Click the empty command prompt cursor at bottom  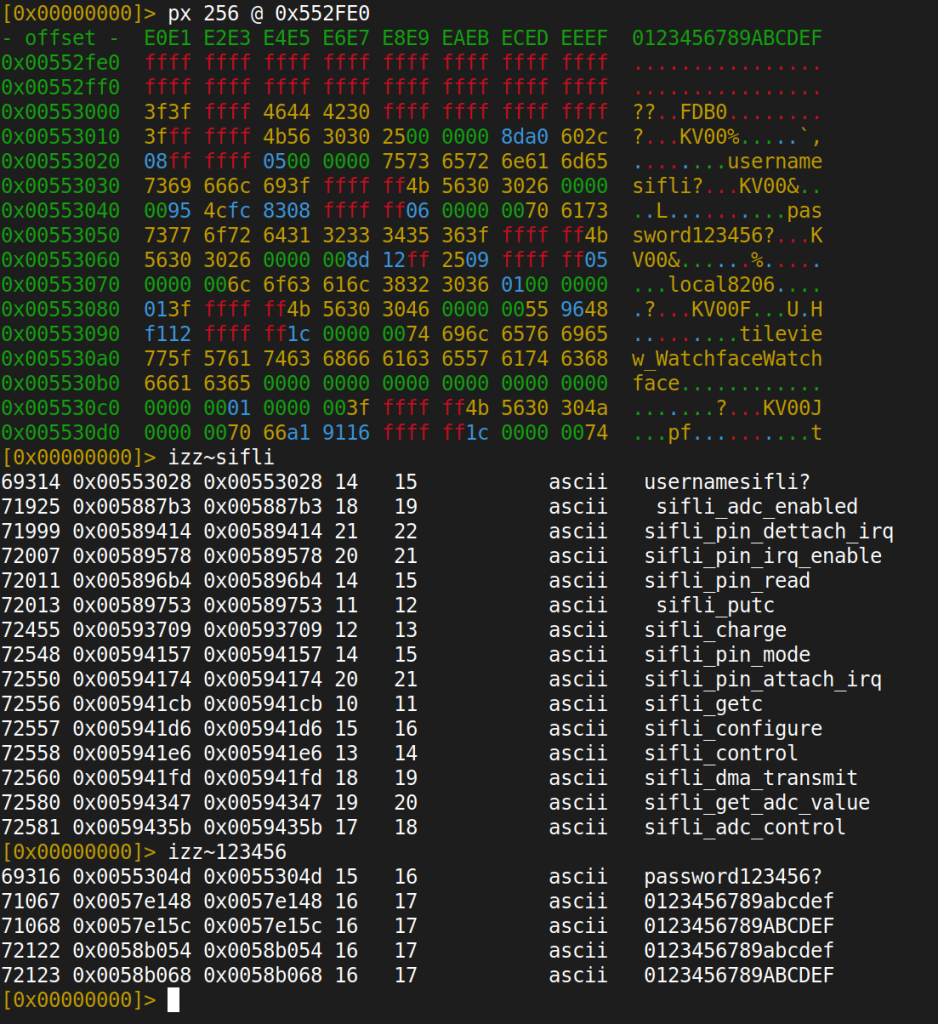[173, 999]
